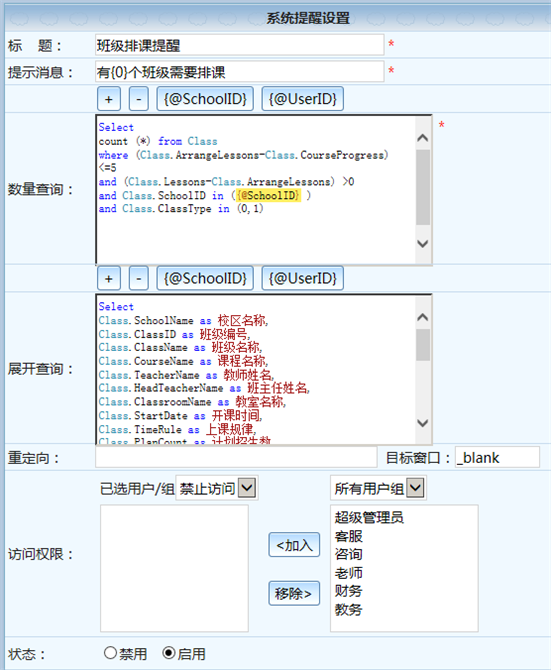Click the - button above 数量查询
Image resolution: width=551 pixels, height=670 pixels.
coord(139,99)
